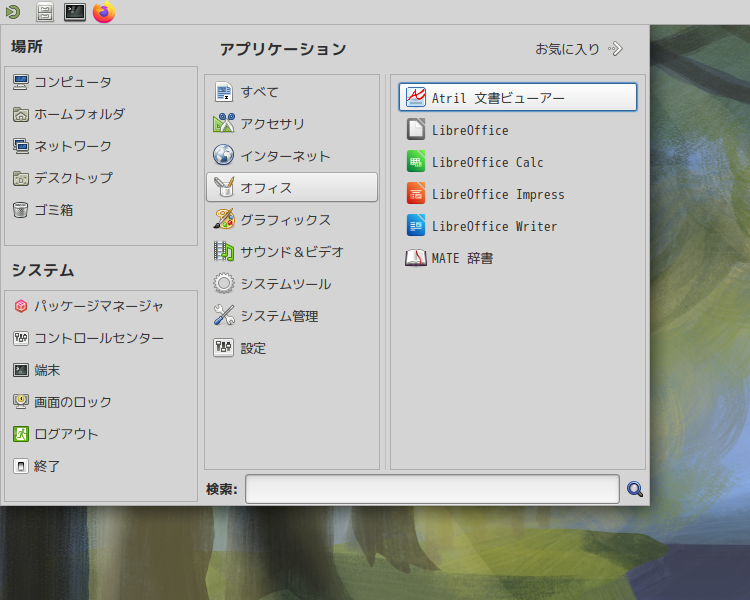Open パッケージマネージャ text entry
Image resolution: width=750 pixels, height=600 pixels.
[x=99, y=306]
